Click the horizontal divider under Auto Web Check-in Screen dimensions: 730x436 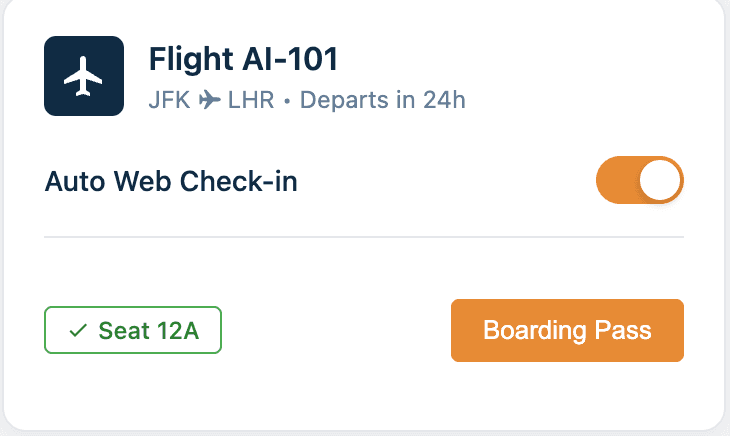(x=364, y=237)
